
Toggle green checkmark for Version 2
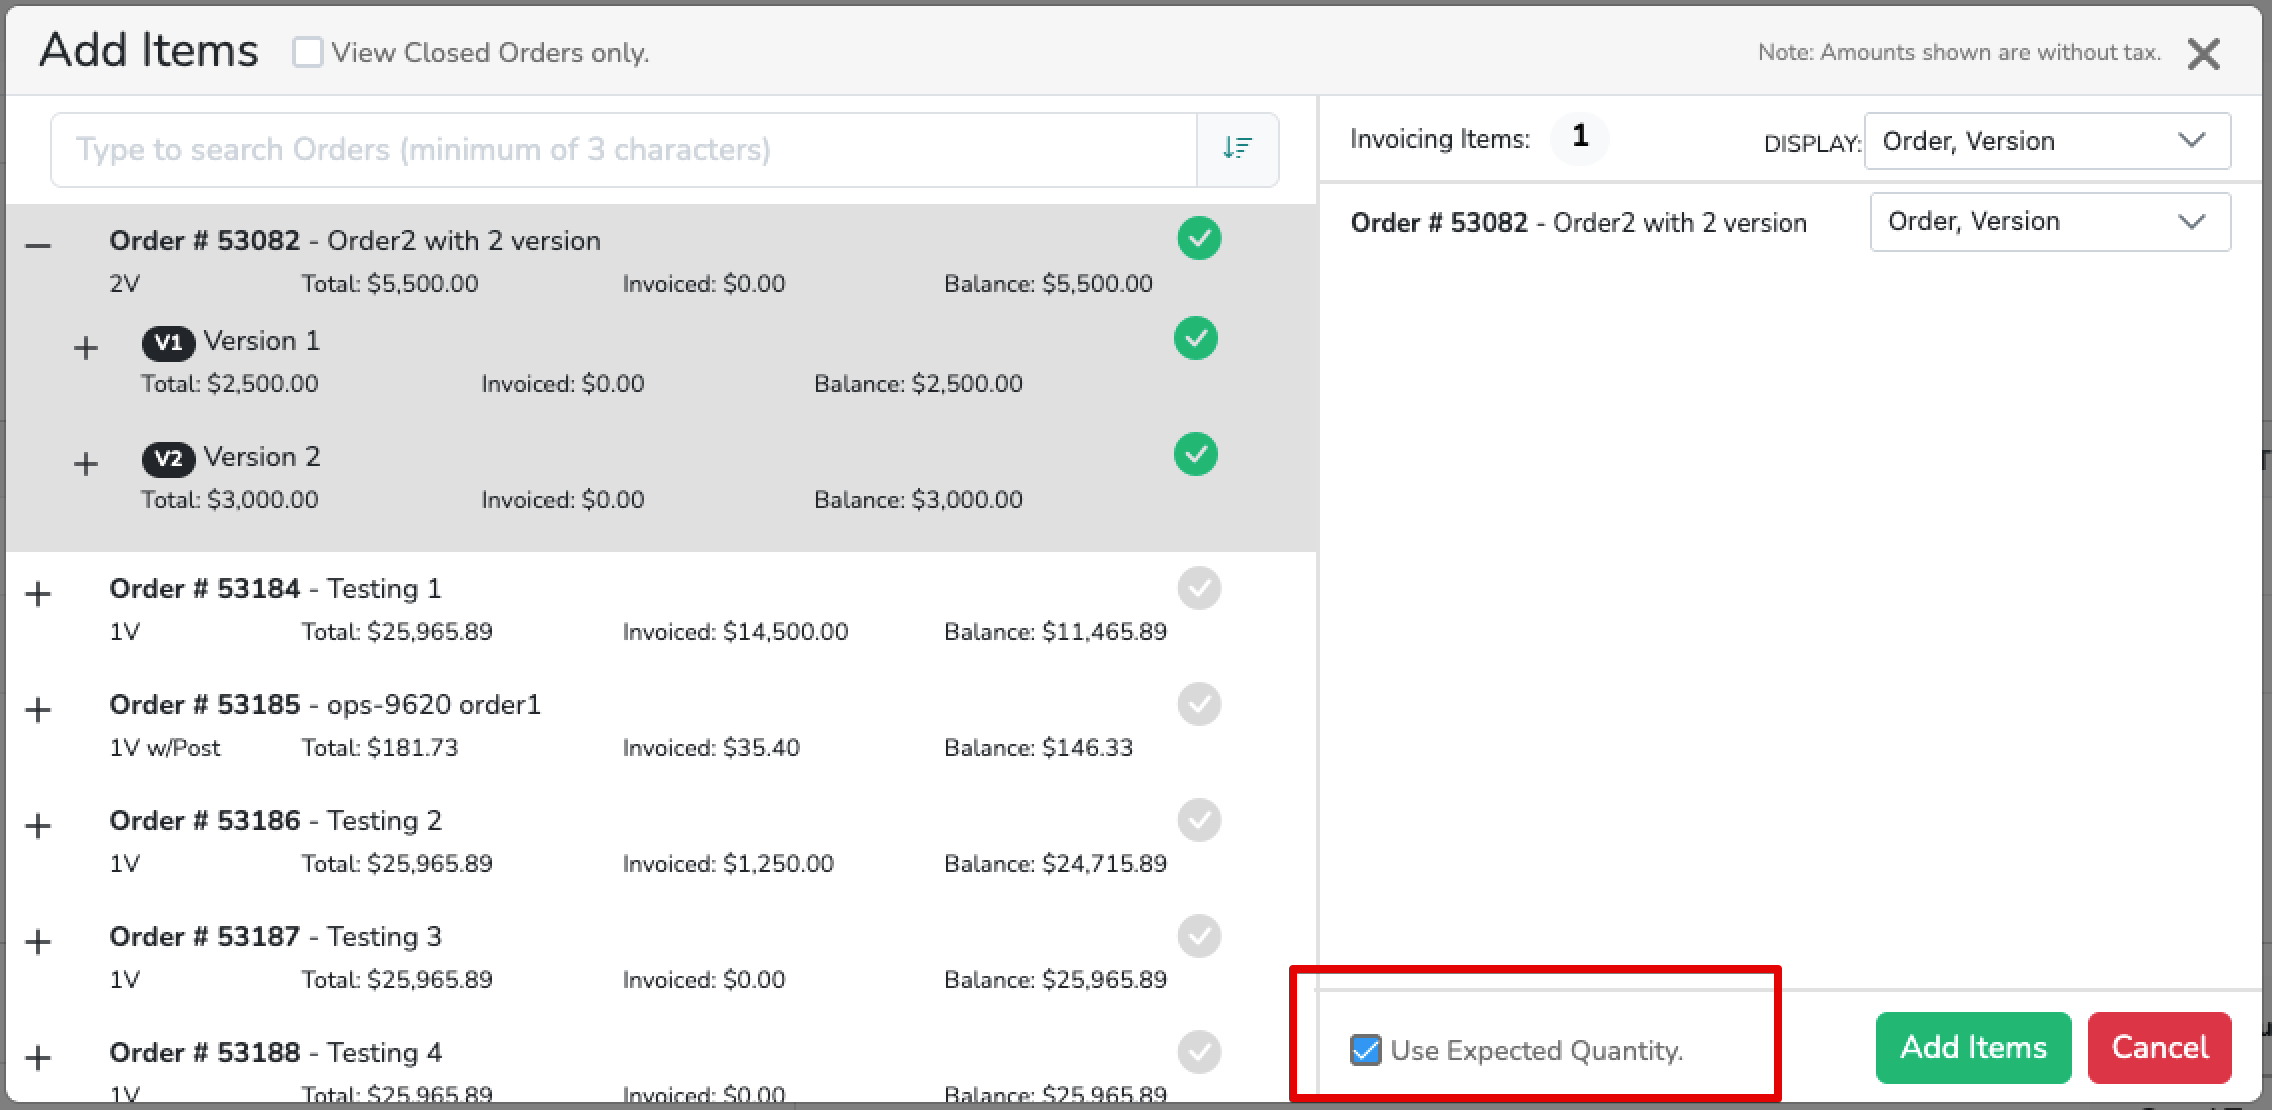(1196, 455)
